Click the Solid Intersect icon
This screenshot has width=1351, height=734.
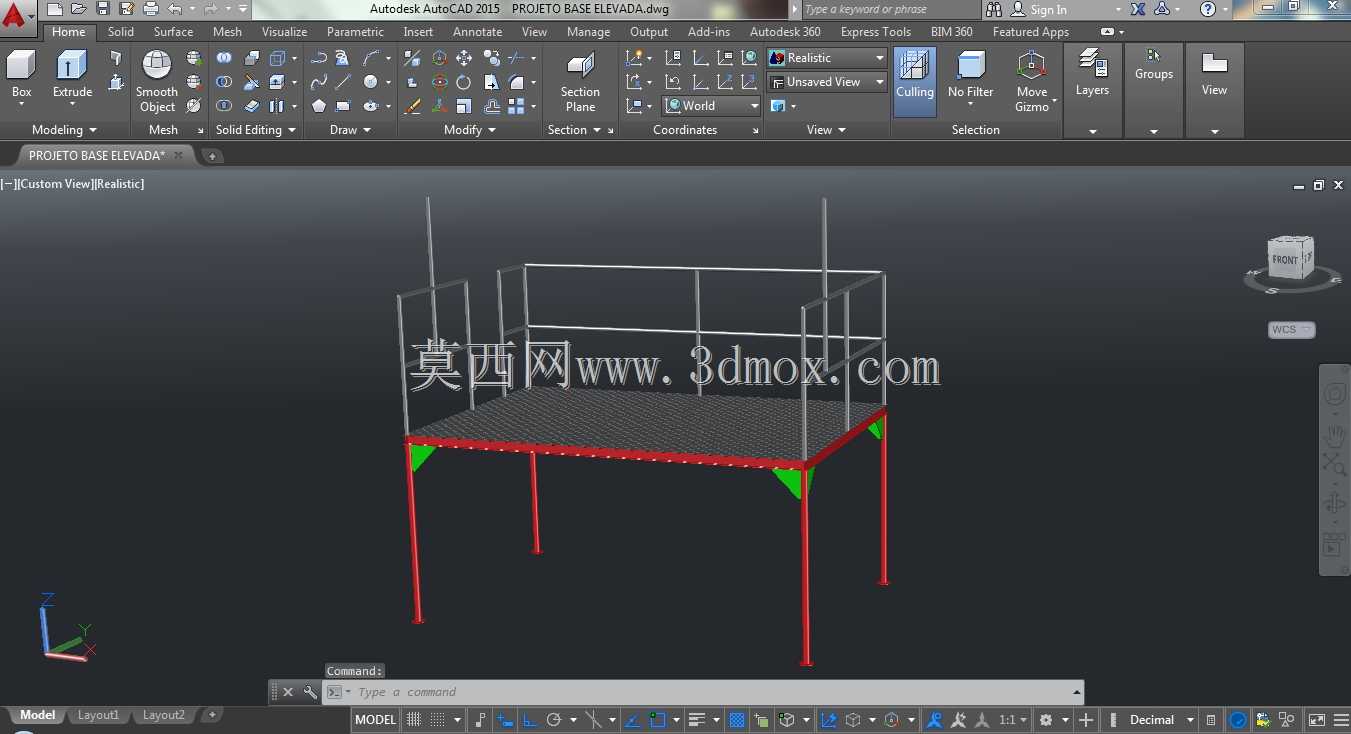(224, 106)
